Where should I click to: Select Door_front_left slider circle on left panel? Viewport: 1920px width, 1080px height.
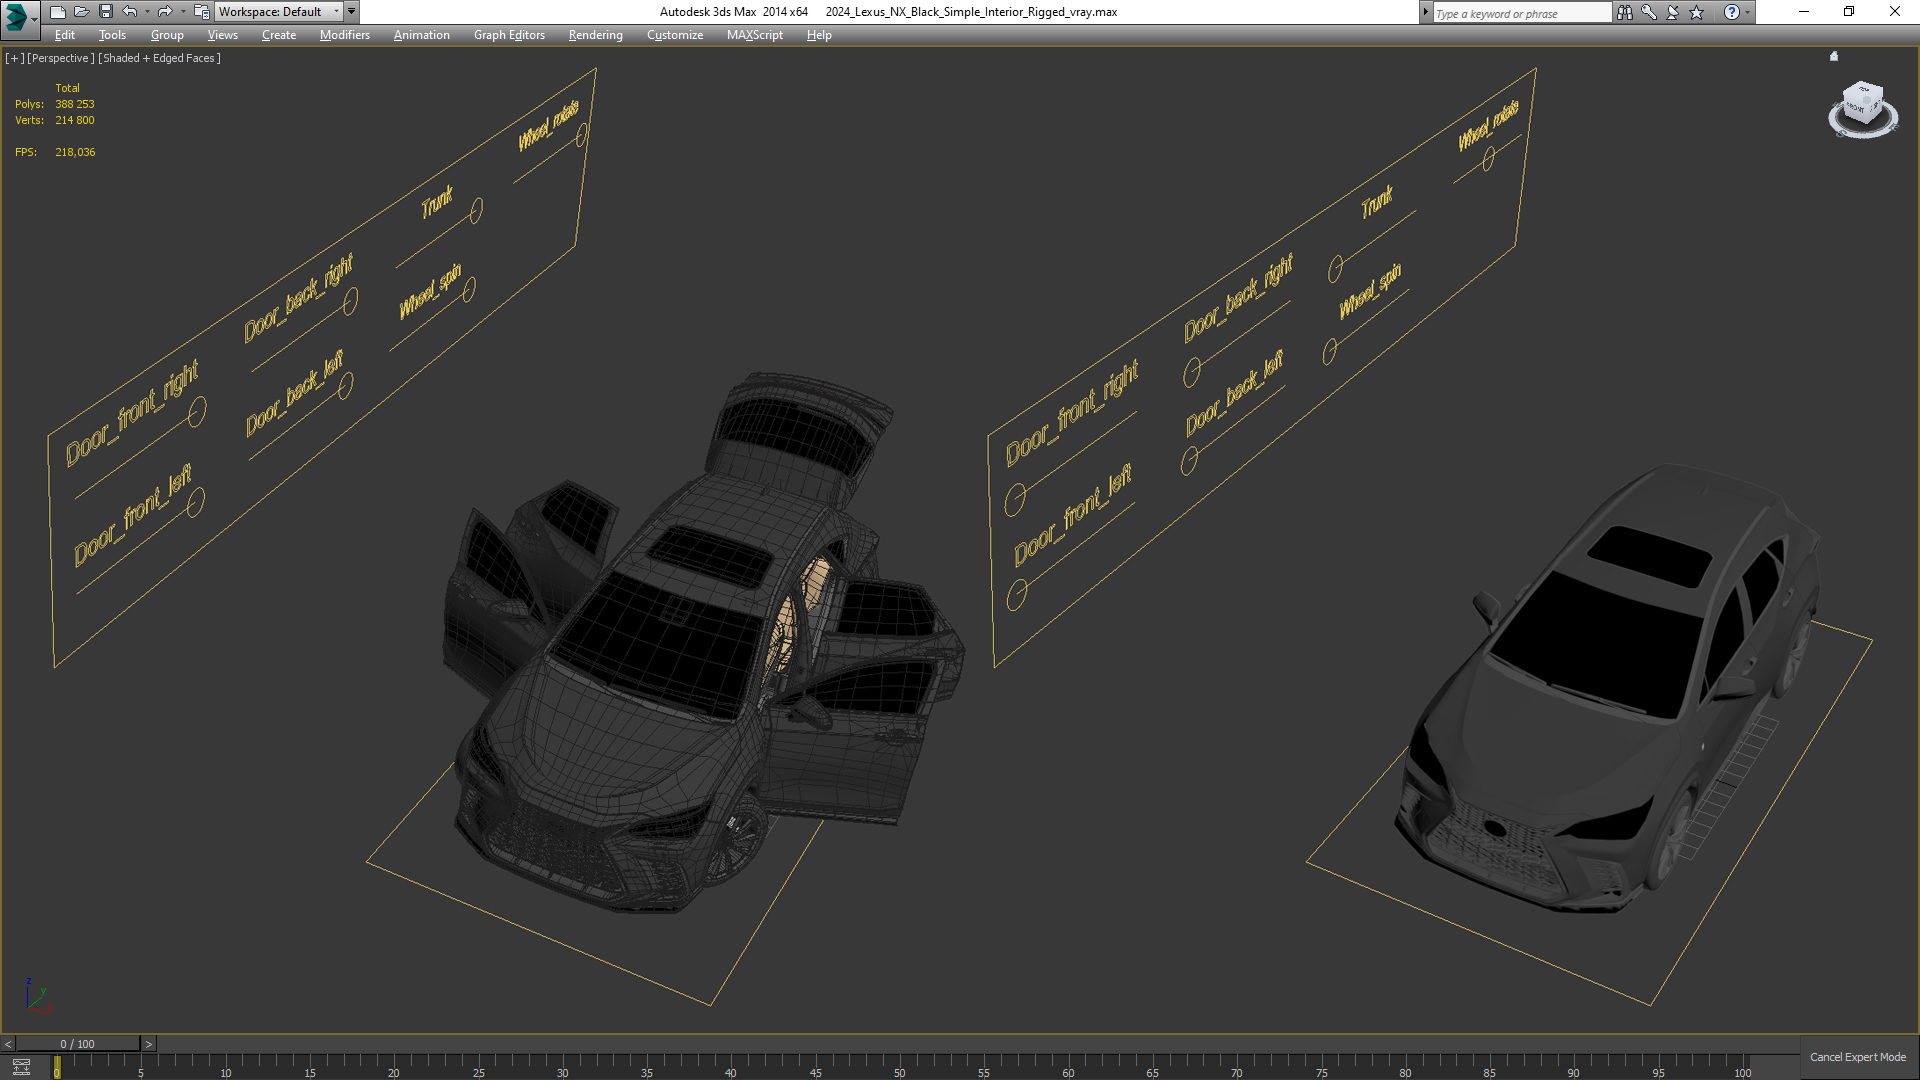click(x=196, y=501)
